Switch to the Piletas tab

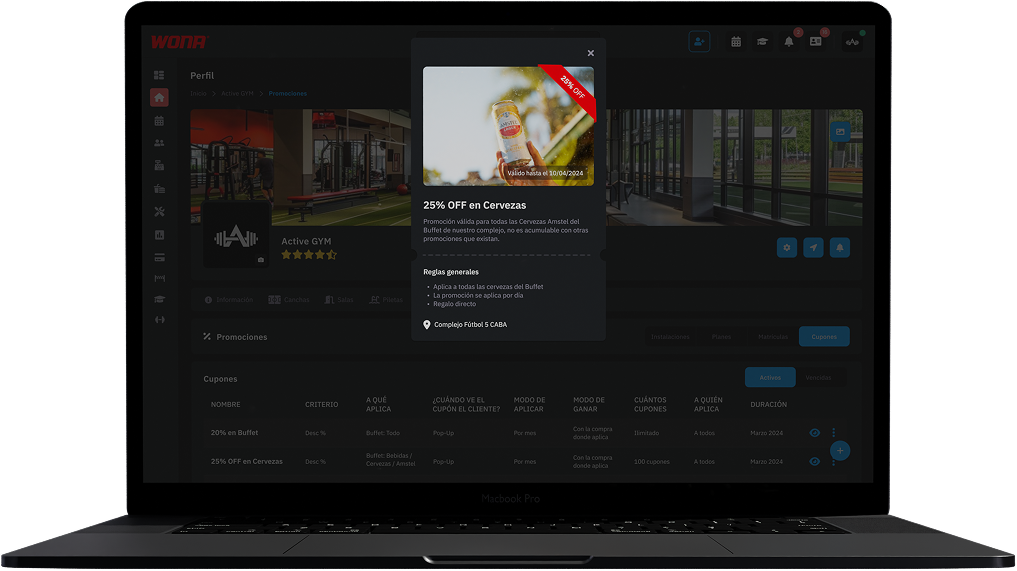click(x=387, y=300)
